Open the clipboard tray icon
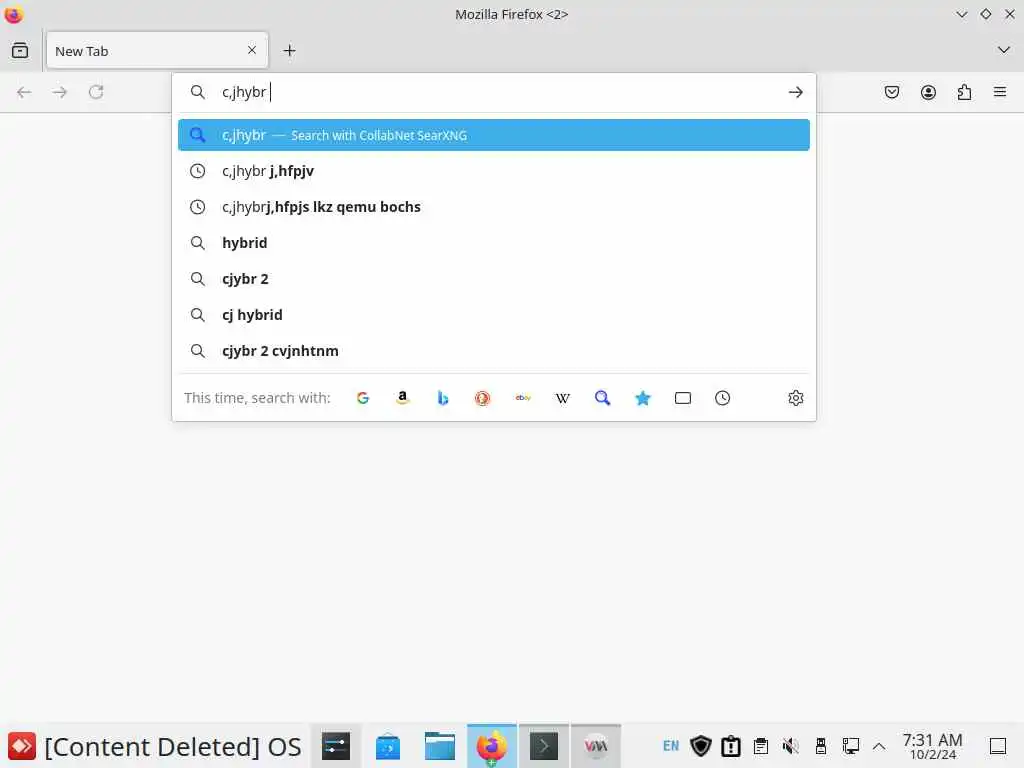 pyautogui.click(x=761, y=746)
